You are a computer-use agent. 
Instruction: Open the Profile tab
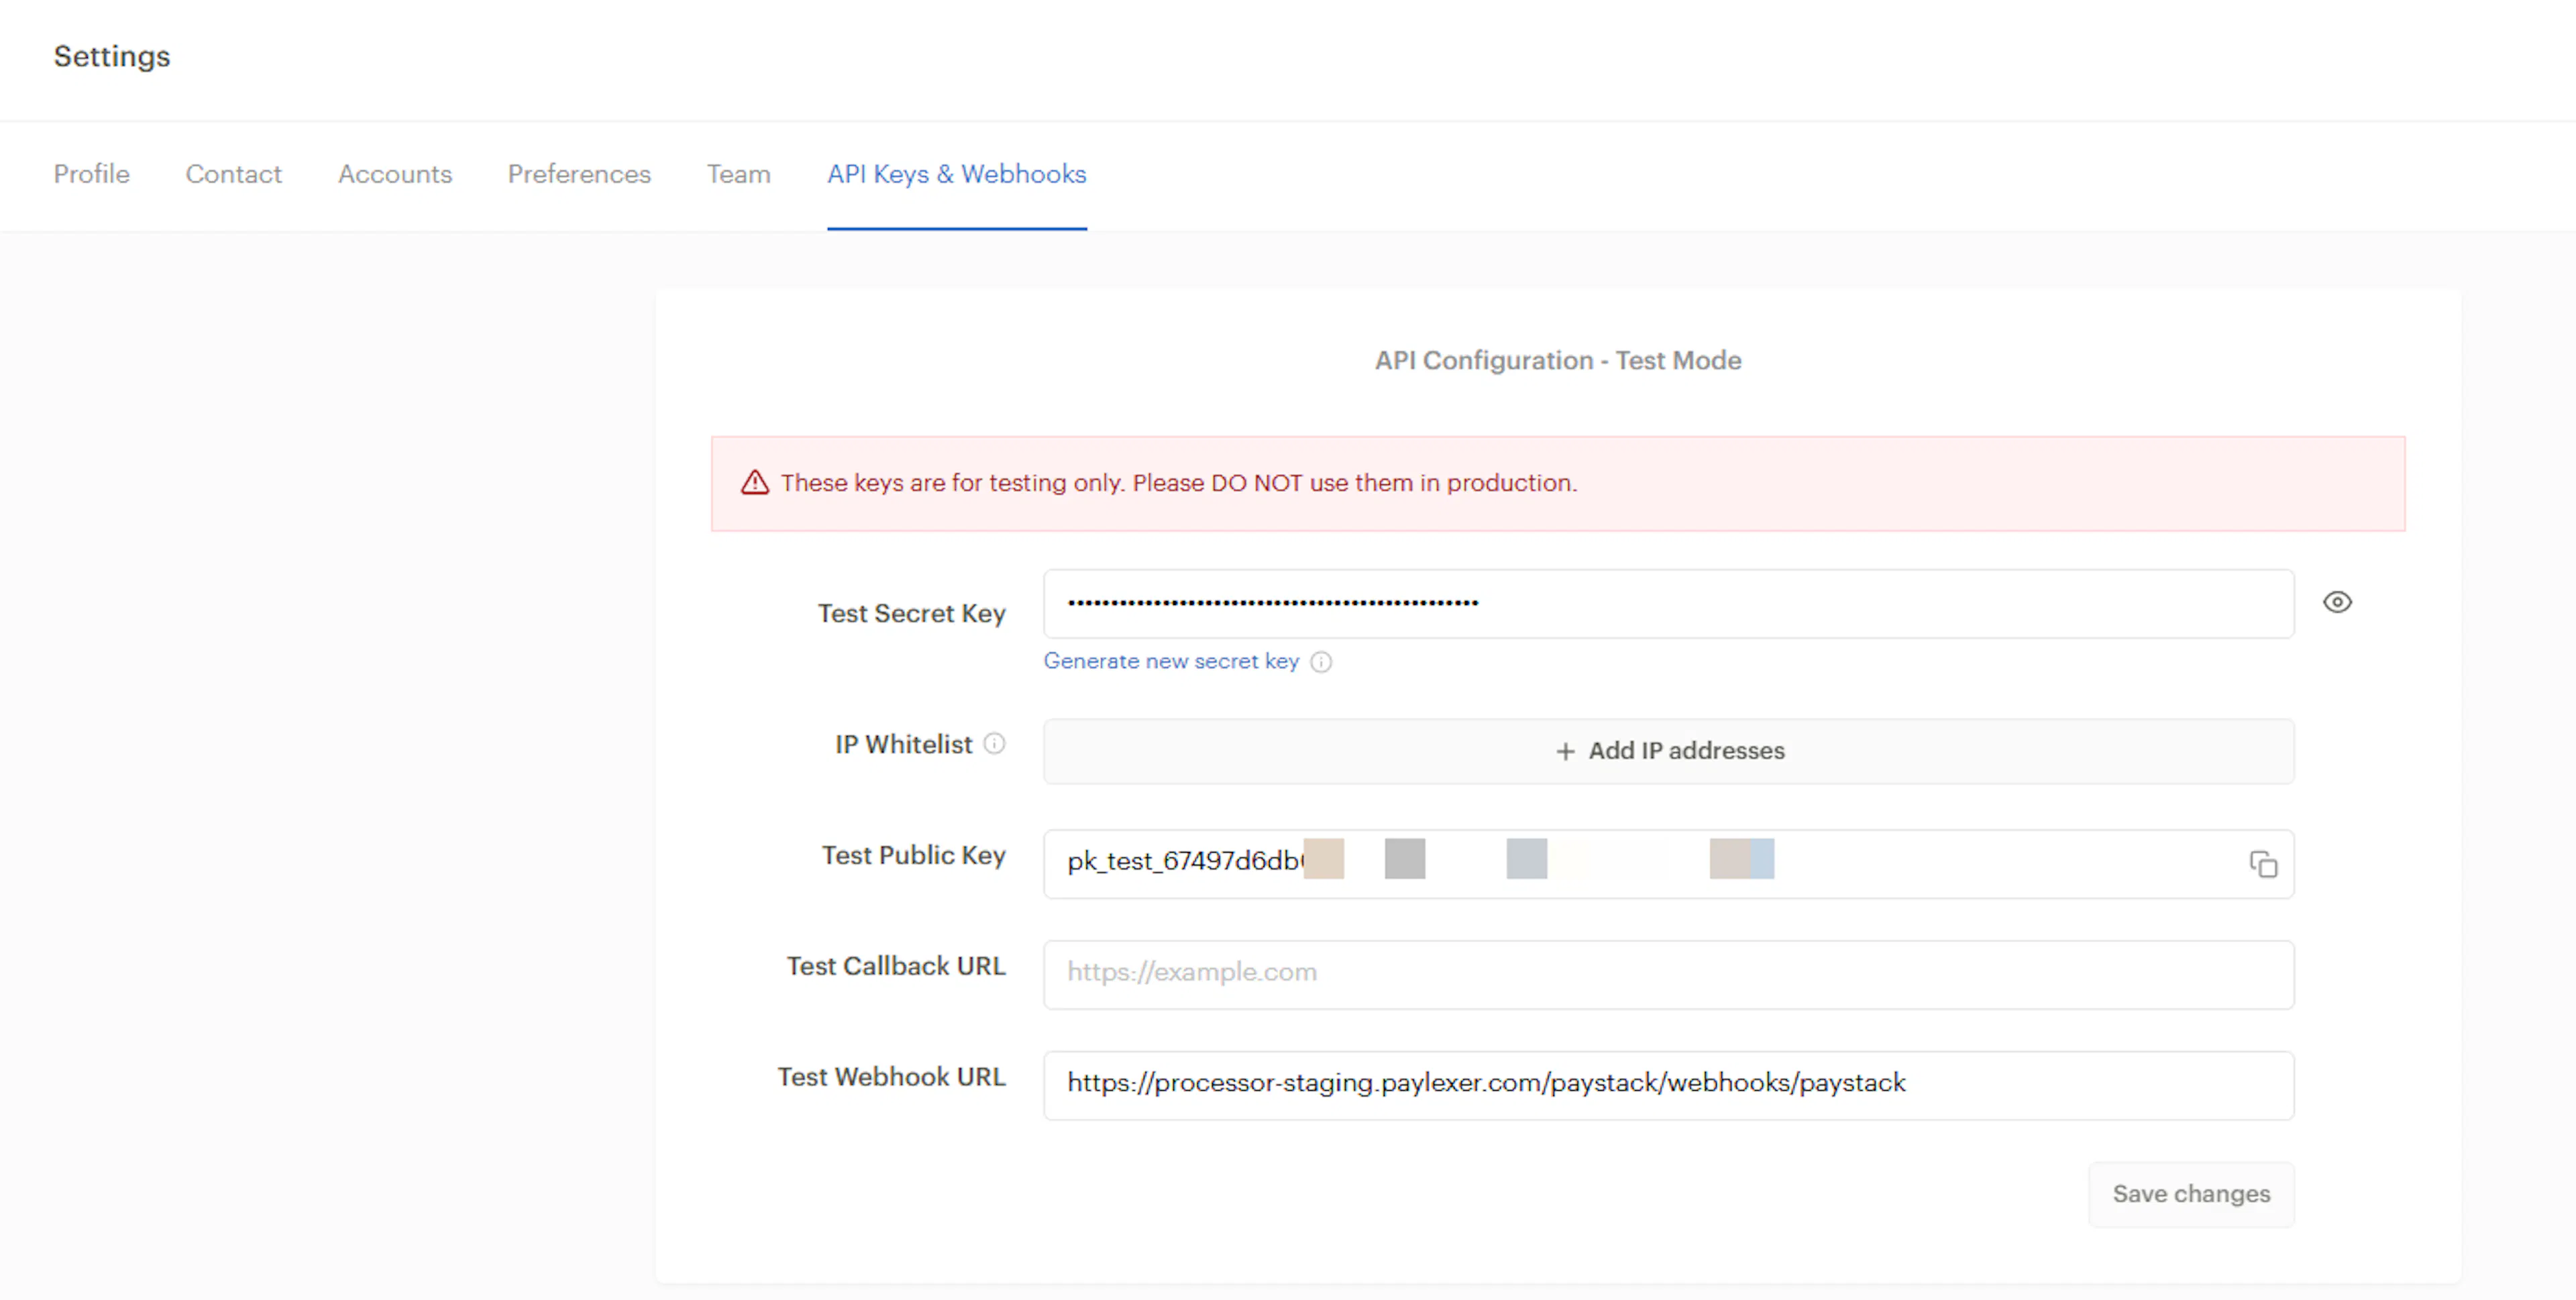[x=91, y=174]
